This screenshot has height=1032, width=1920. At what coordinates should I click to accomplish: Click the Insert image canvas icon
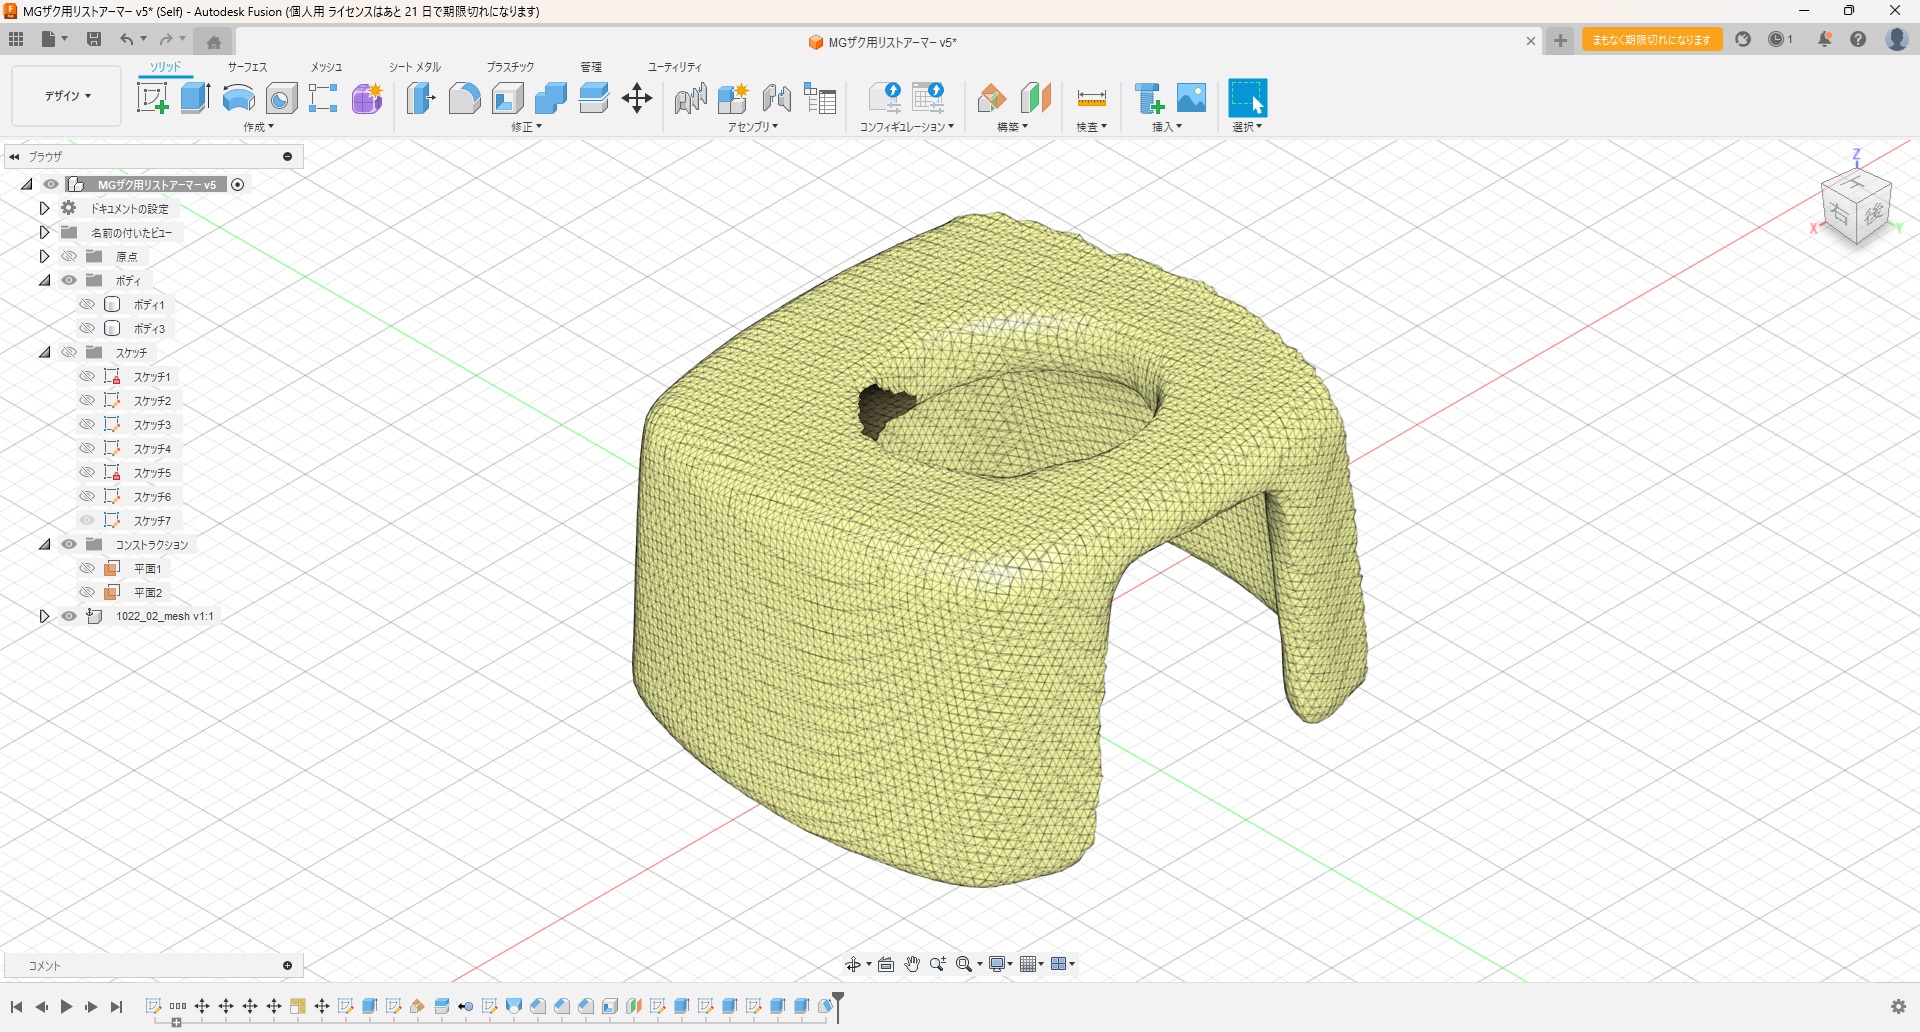tap(1191, 98)
